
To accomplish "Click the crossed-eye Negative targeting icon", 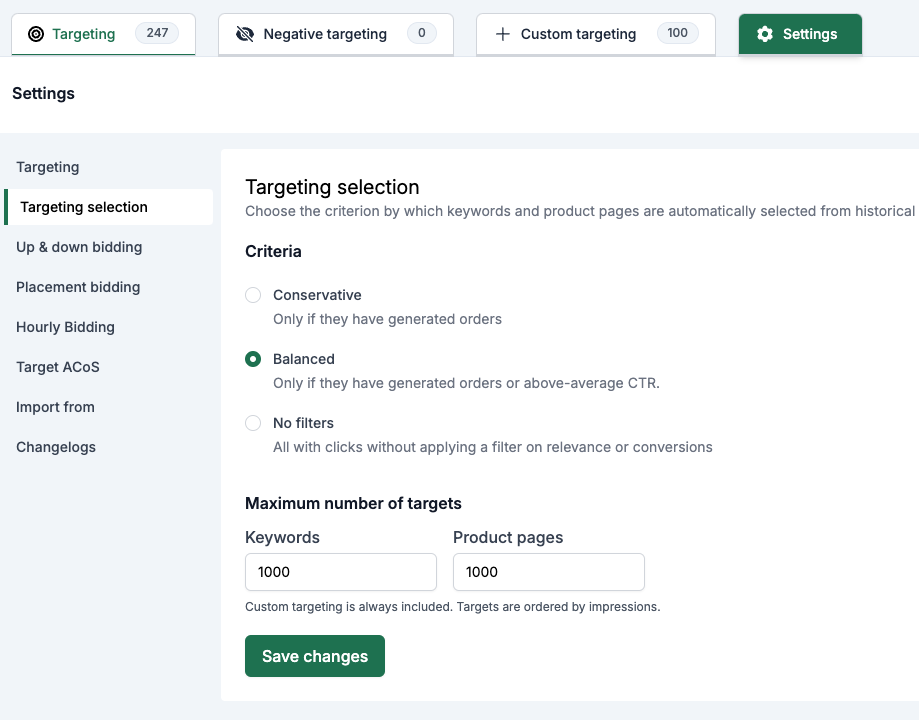I will click(244, 34).
